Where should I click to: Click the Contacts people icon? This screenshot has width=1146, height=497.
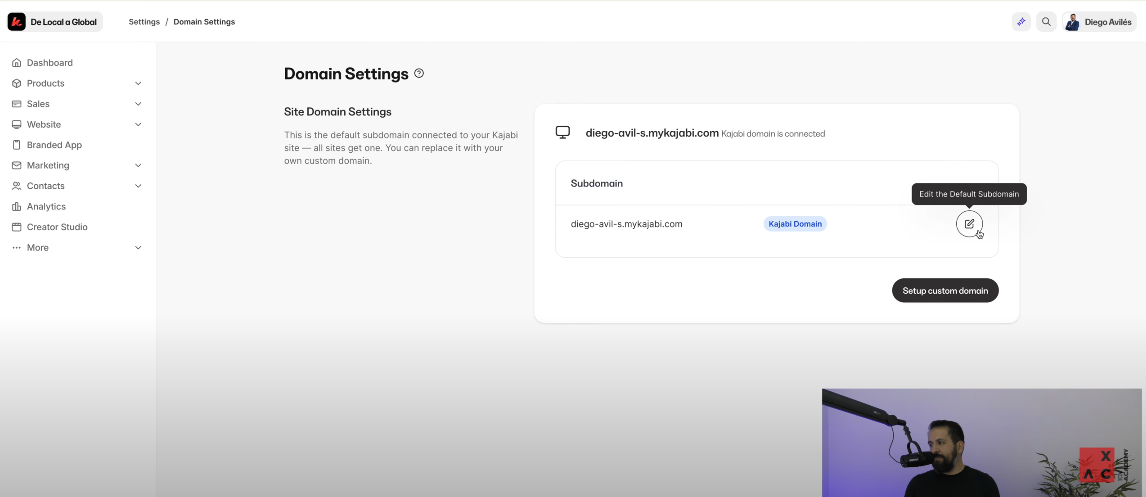coord(17,186)
